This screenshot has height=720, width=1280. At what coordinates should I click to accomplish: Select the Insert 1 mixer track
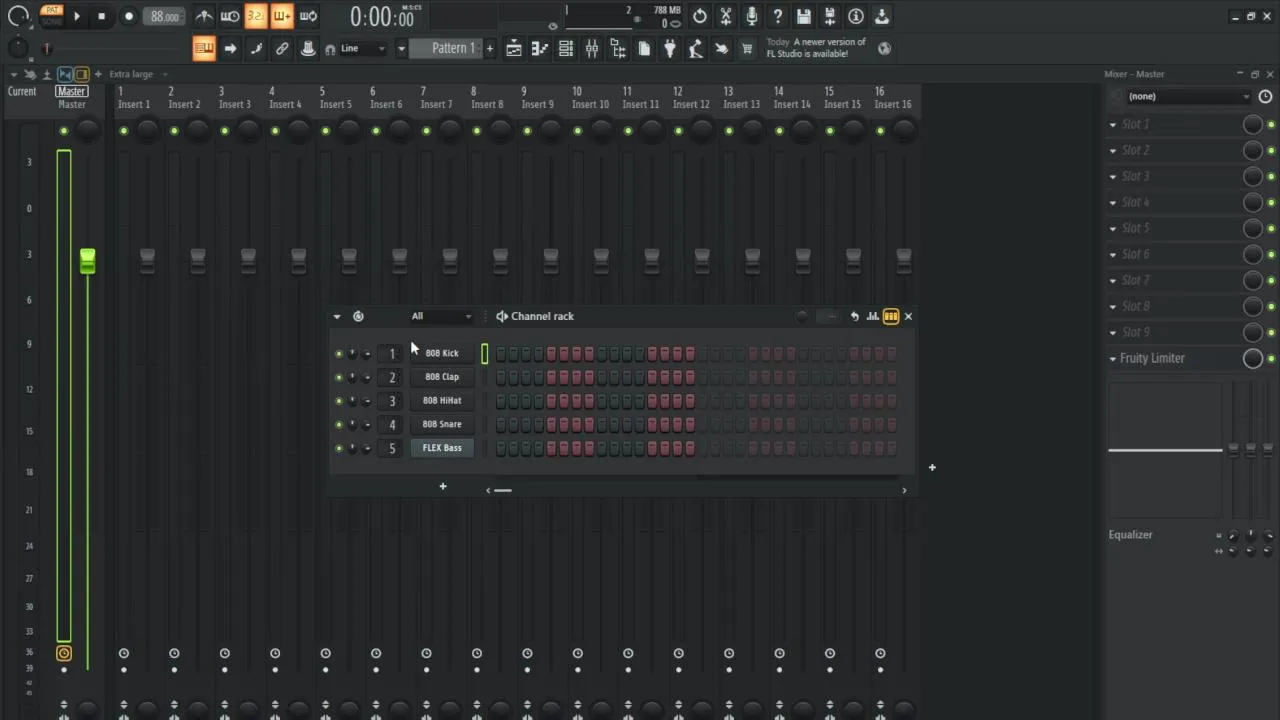pyautogui.click(x=134, y=97)
